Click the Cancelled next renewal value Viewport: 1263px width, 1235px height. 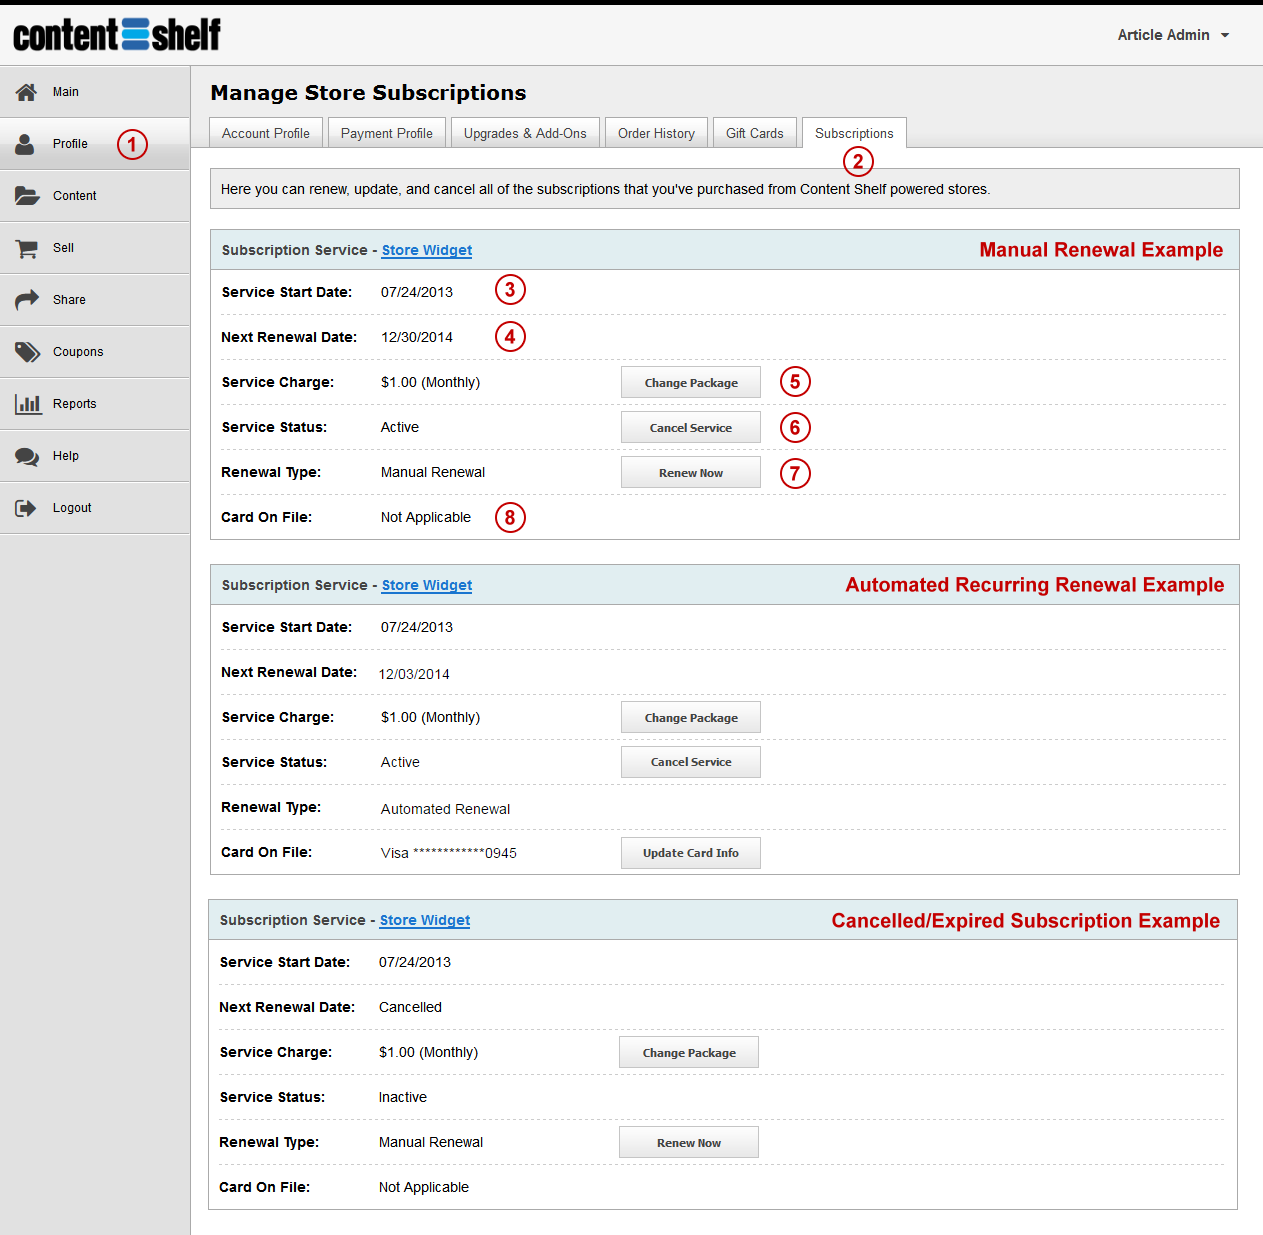click(x=410, y=1007)
